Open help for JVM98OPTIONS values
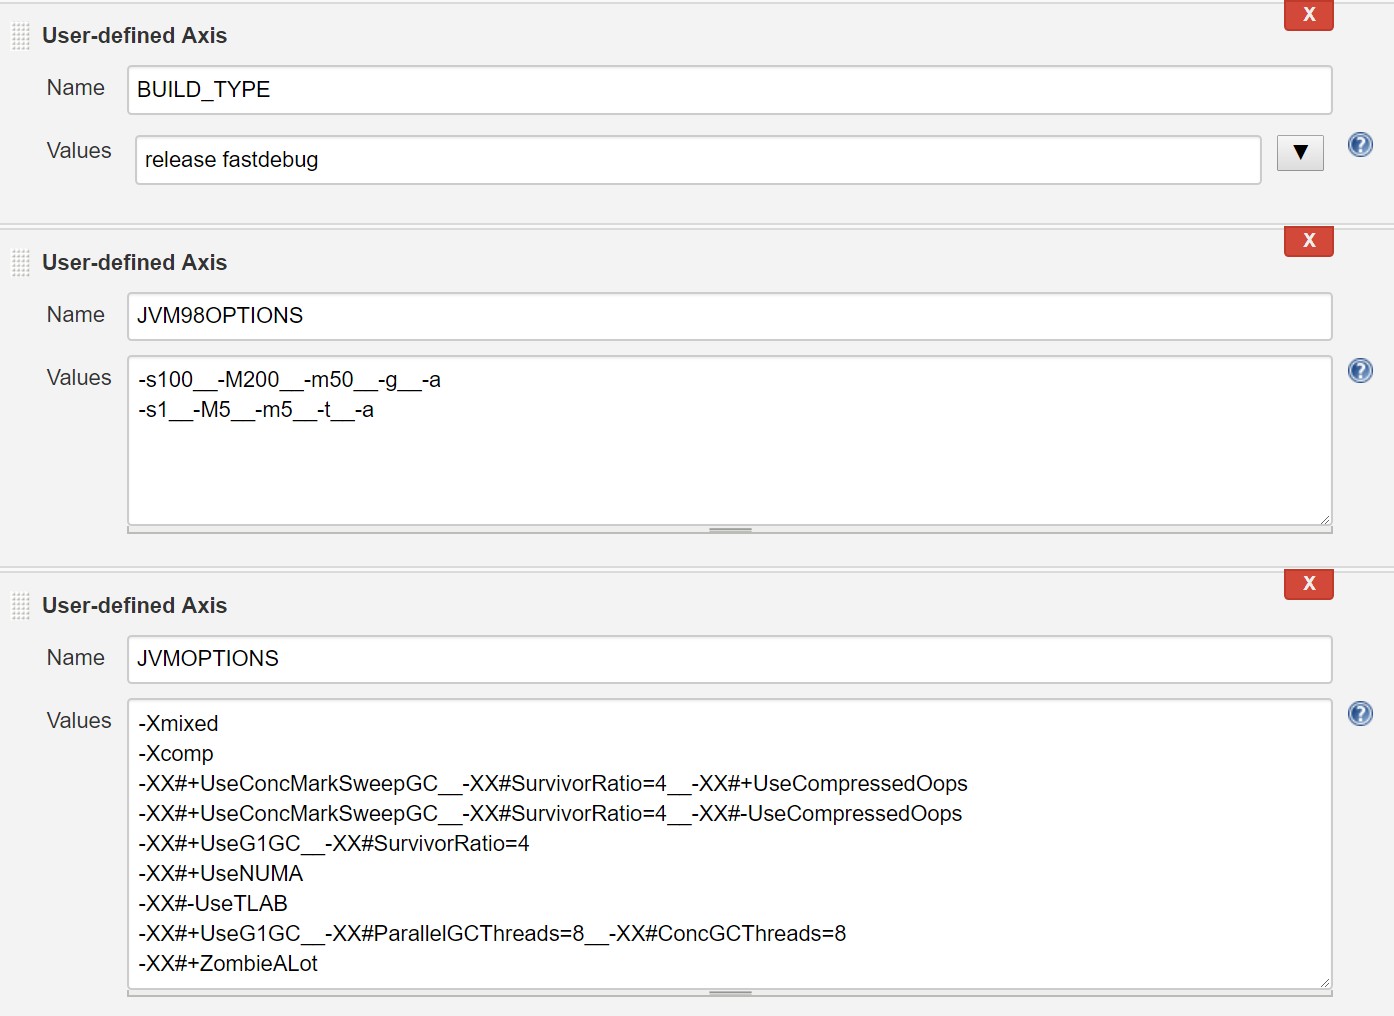Image resolution: width=1394 pixels, height=1016 pixels. pyautogui.click(x=1360, y=371)
